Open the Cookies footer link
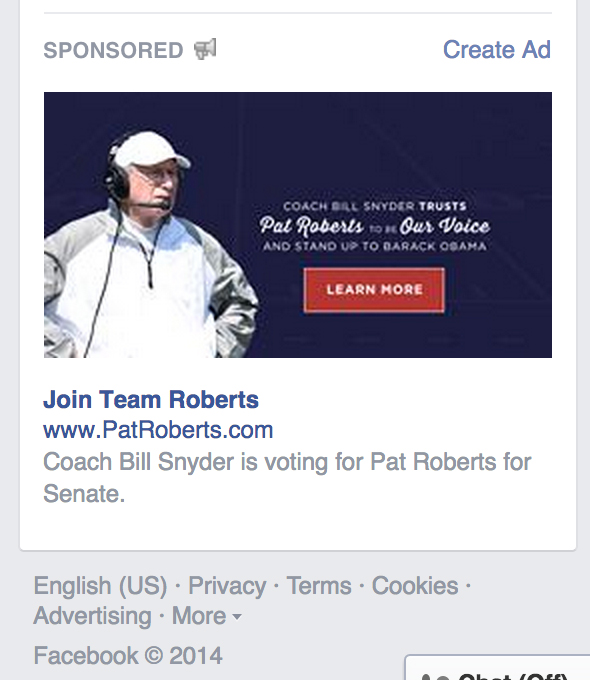 [x=415, y=586]
